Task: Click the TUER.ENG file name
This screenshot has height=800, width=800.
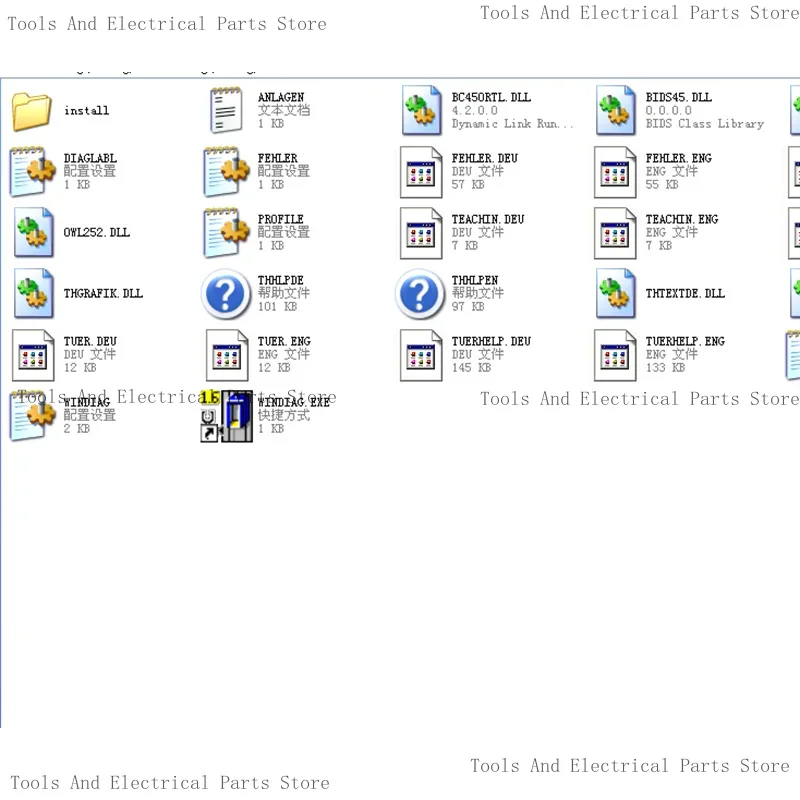Action: coord(284,341)
